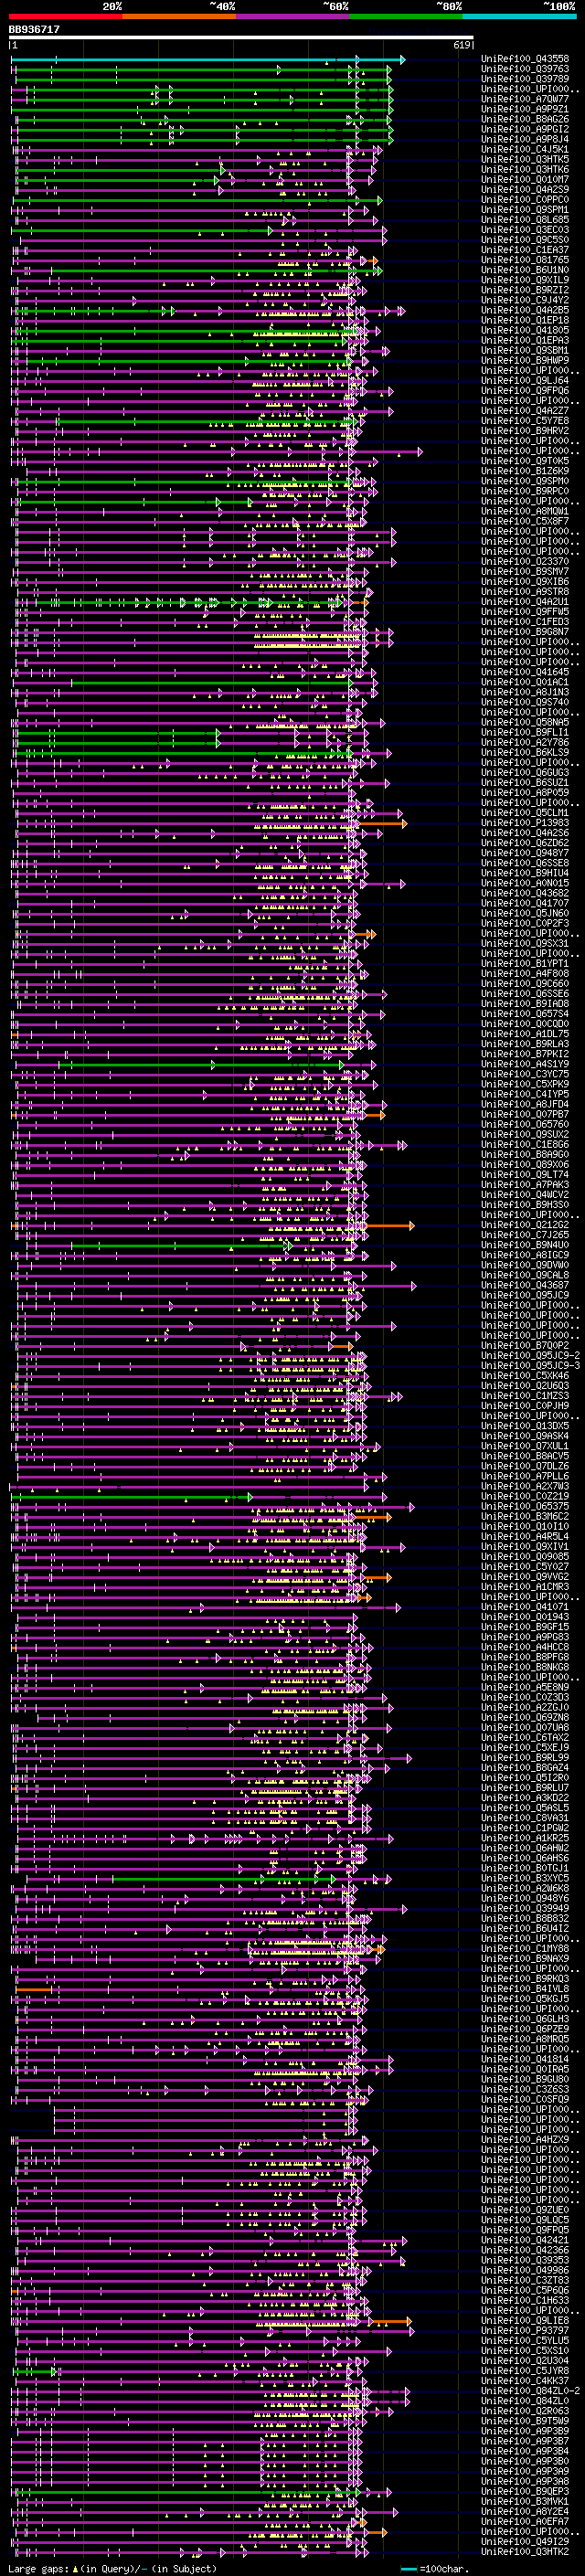This screenshot has height=2576, width=585.
Task: Select hit label UniRef100_A0N015
Action: click(525, 883)
